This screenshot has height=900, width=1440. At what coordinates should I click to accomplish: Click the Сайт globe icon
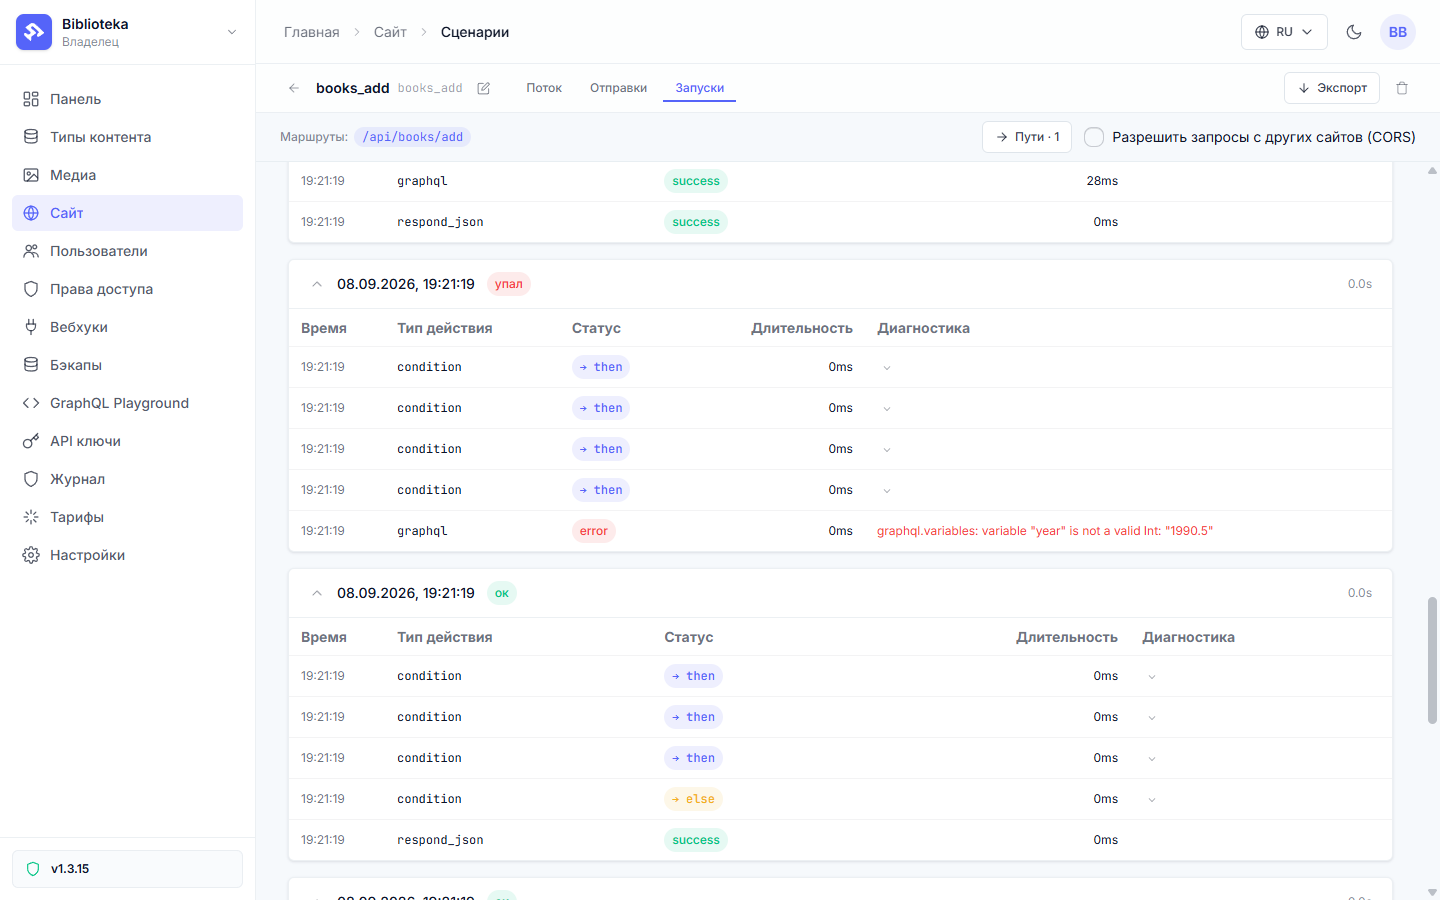(x=31, y=213)
